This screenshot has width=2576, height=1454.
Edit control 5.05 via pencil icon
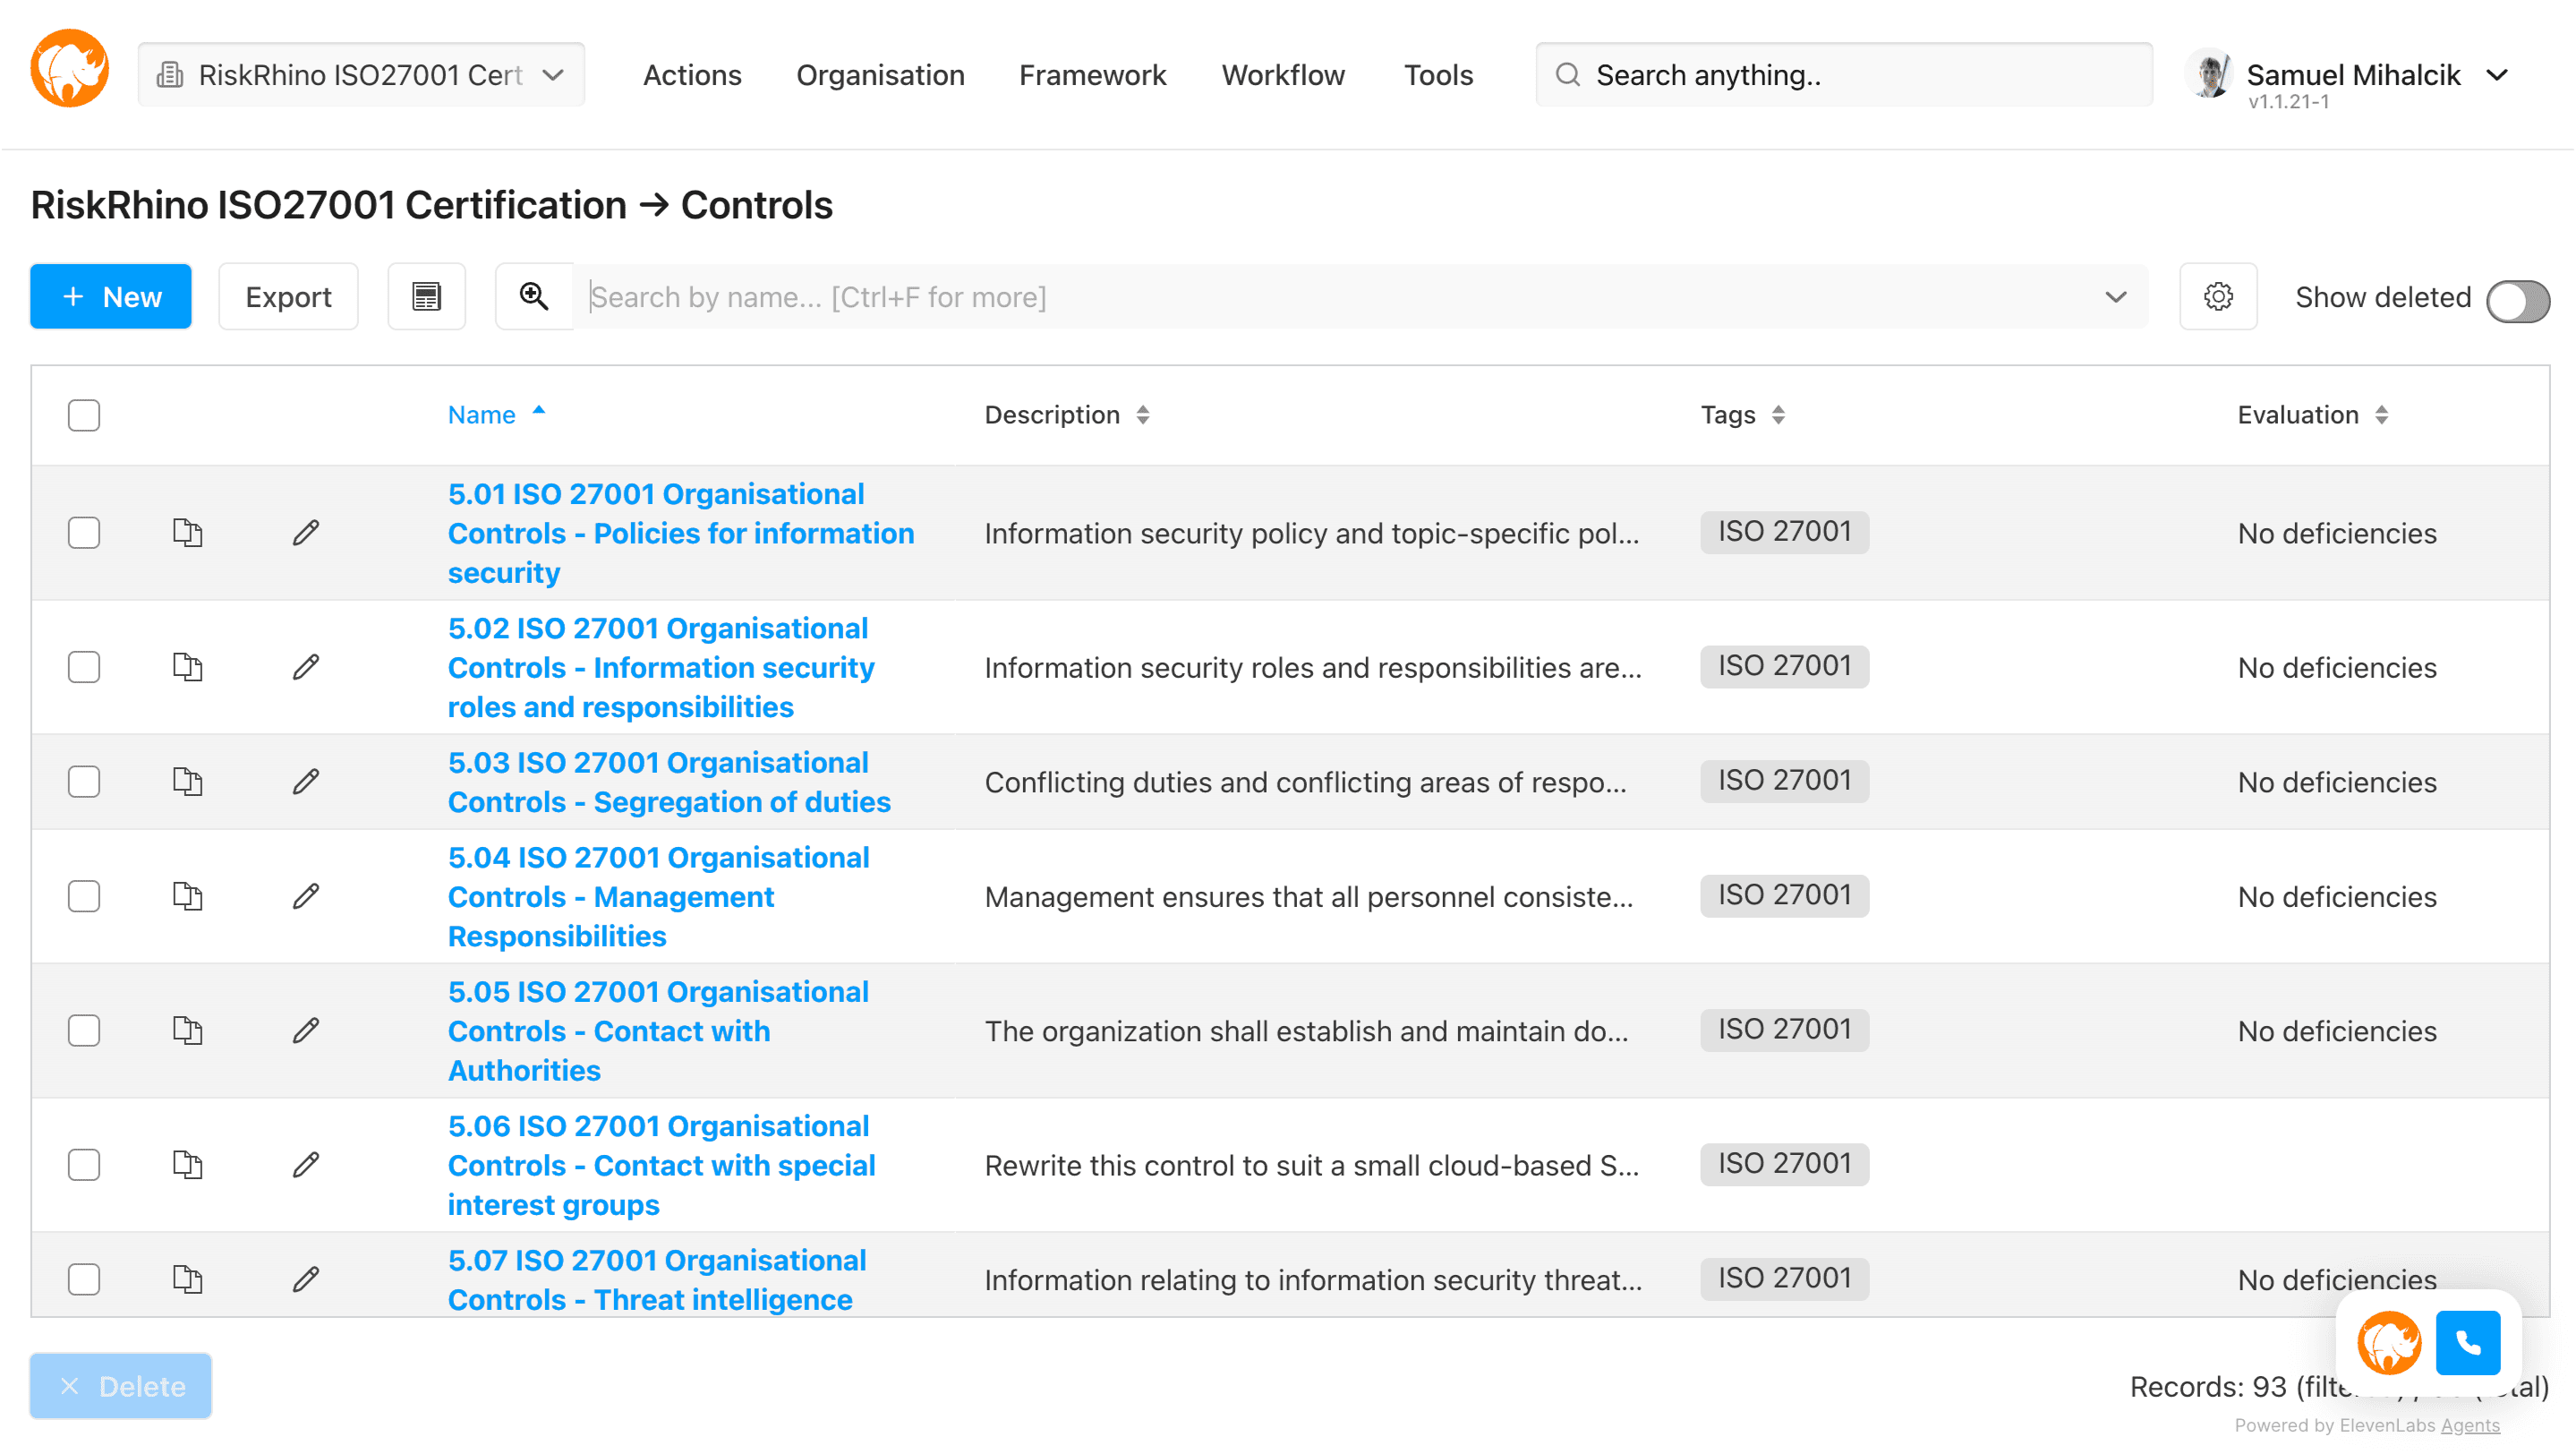click(x=306, y=1031)
